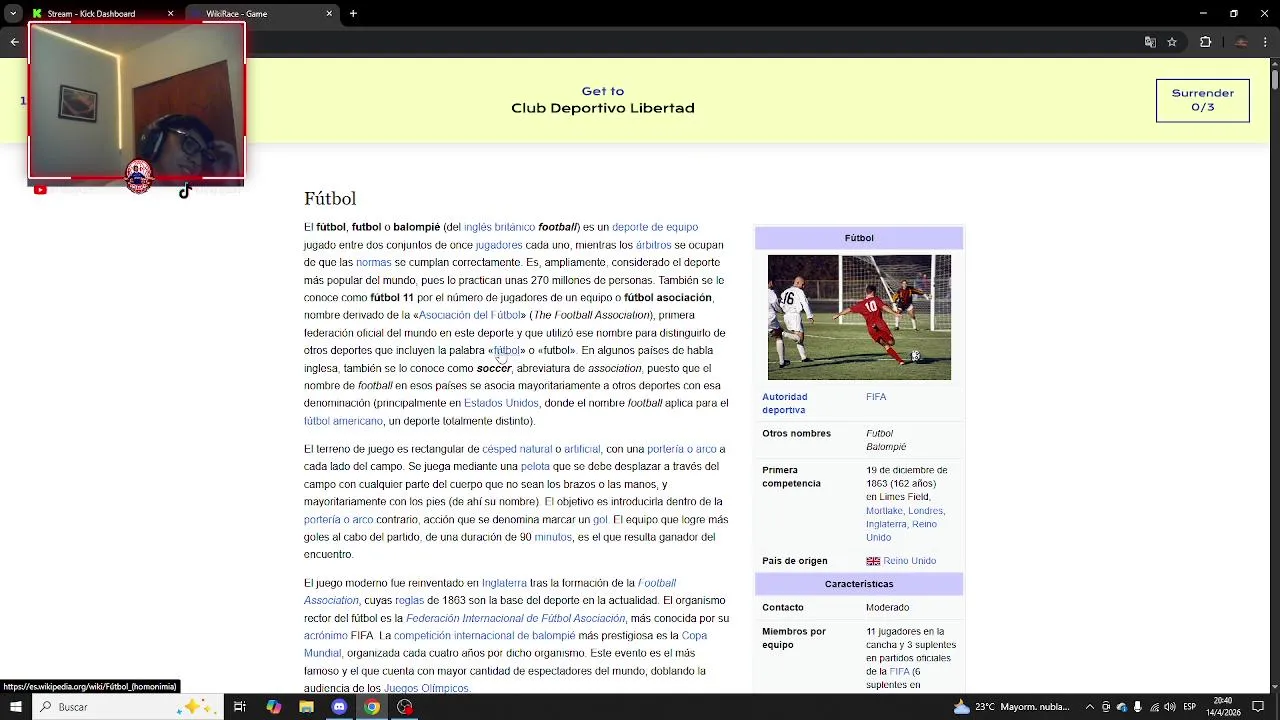Click the infobox football match photo
This screenshot has height=720, width=1280.
click(x=859, y=317)
